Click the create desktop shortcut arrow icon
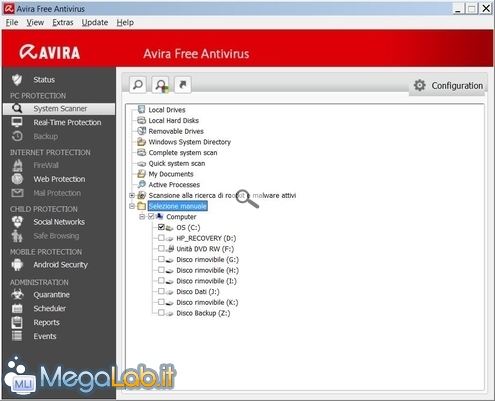495x401 pixels. [x=183, y=85]
